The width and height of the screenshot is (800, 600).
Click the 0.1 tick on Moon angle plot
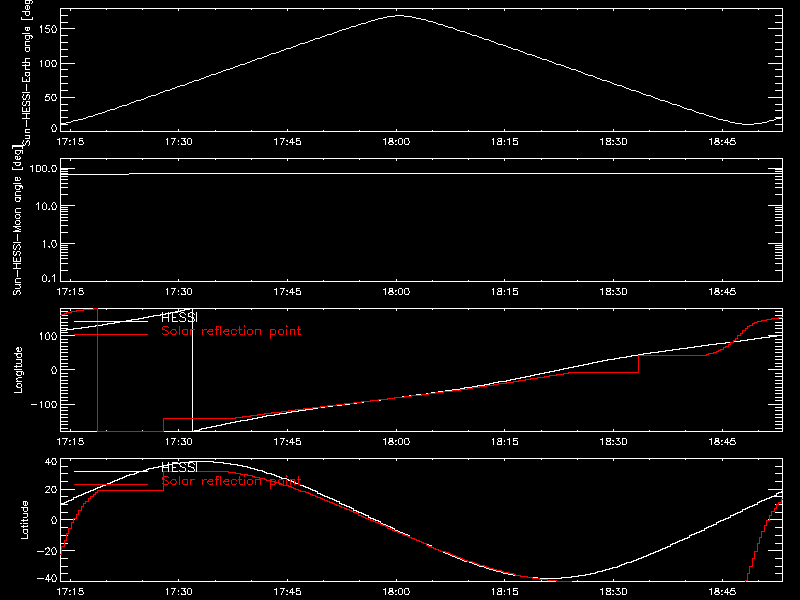(x=49, y=278)
